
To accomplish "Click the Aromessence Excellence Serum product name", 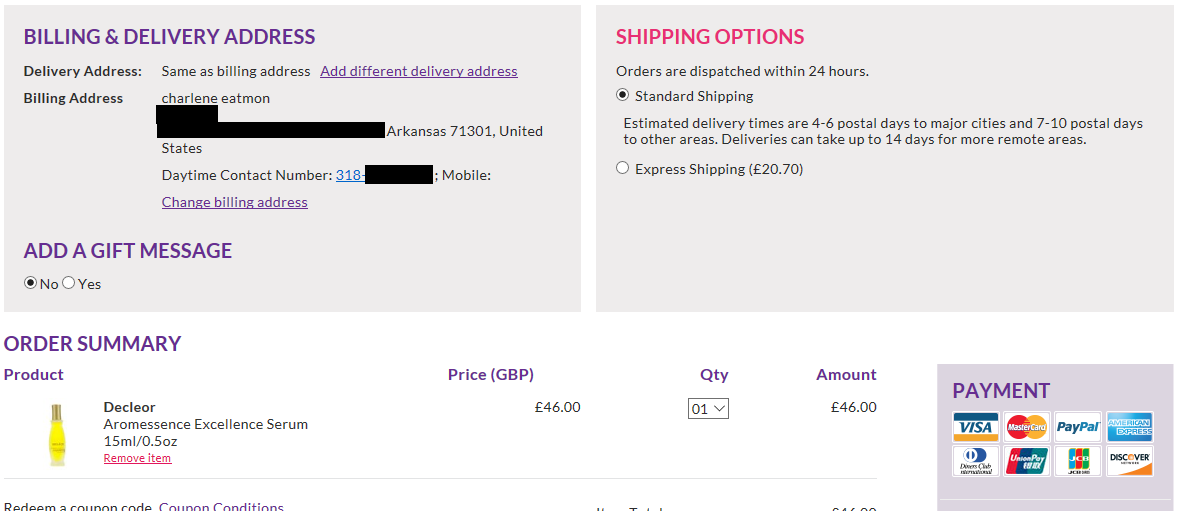I will (x=205, y=424).
